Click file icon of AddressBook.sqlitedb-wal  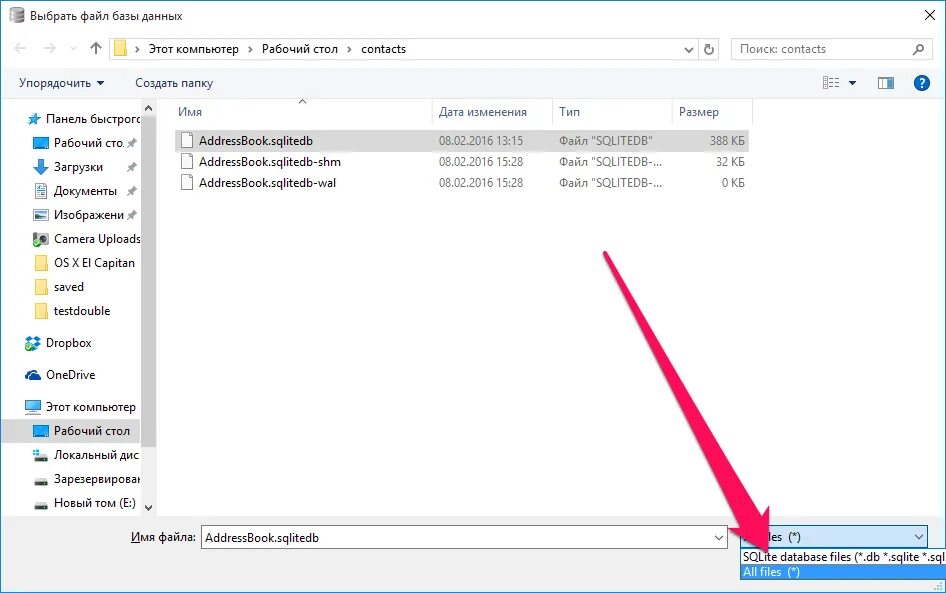[x=187, y=183]
